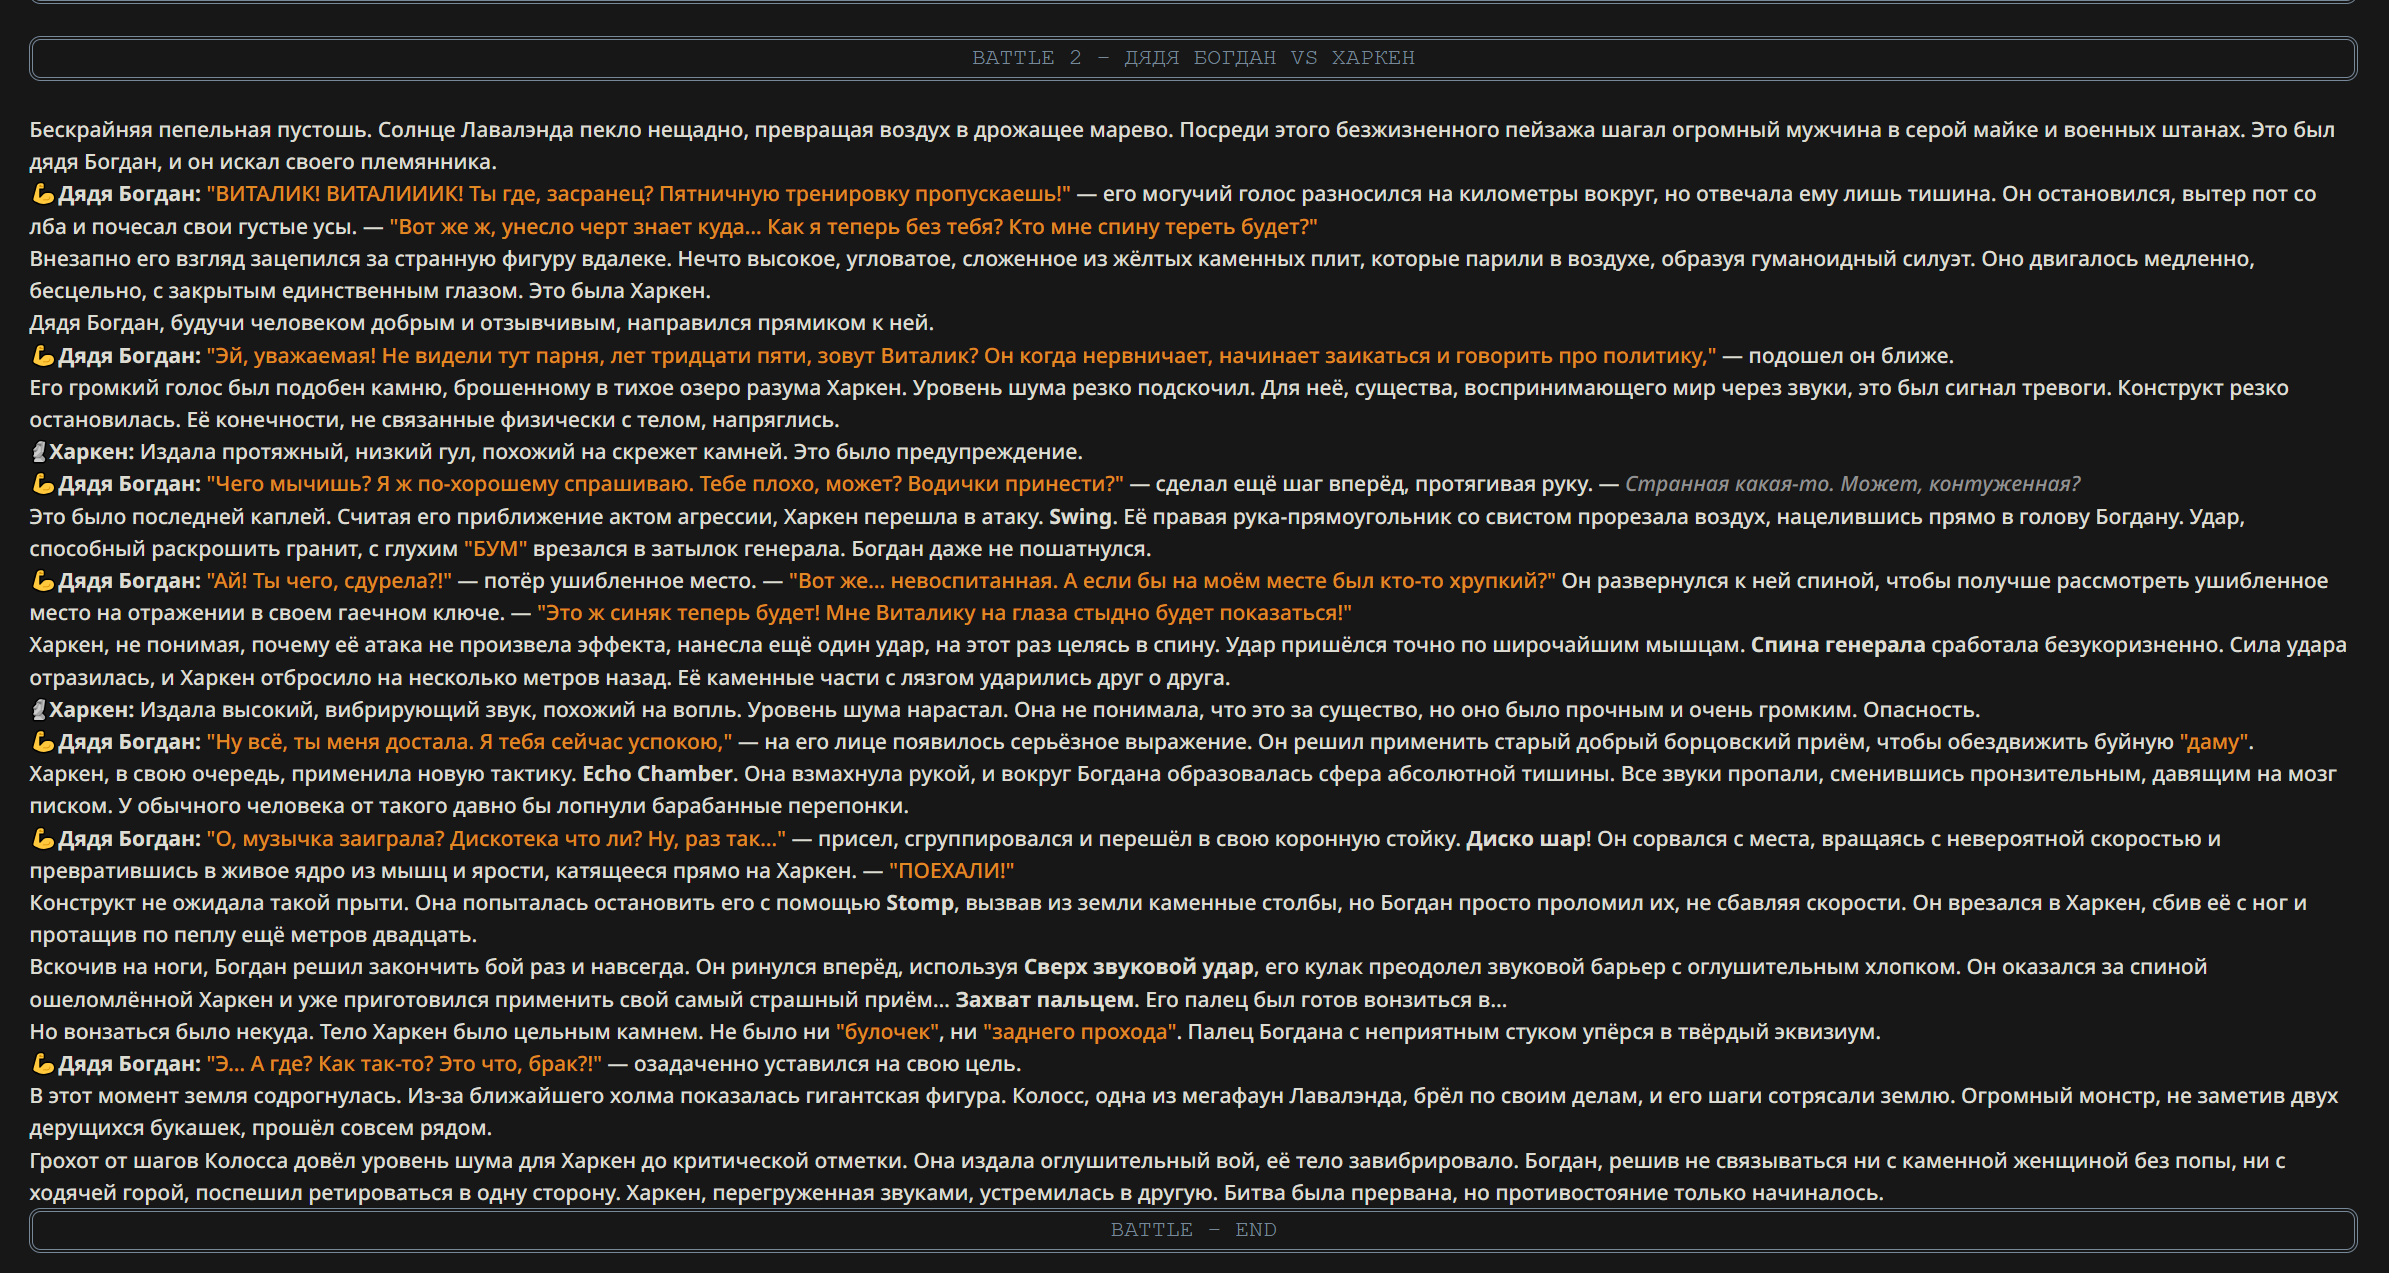Image resolution: width=2389 pixels, height=1273 pixels.
Task: Click the biceps emoji before "Эй, уважаемая!"
Action: pyautogui.click(x=42, y=356)
